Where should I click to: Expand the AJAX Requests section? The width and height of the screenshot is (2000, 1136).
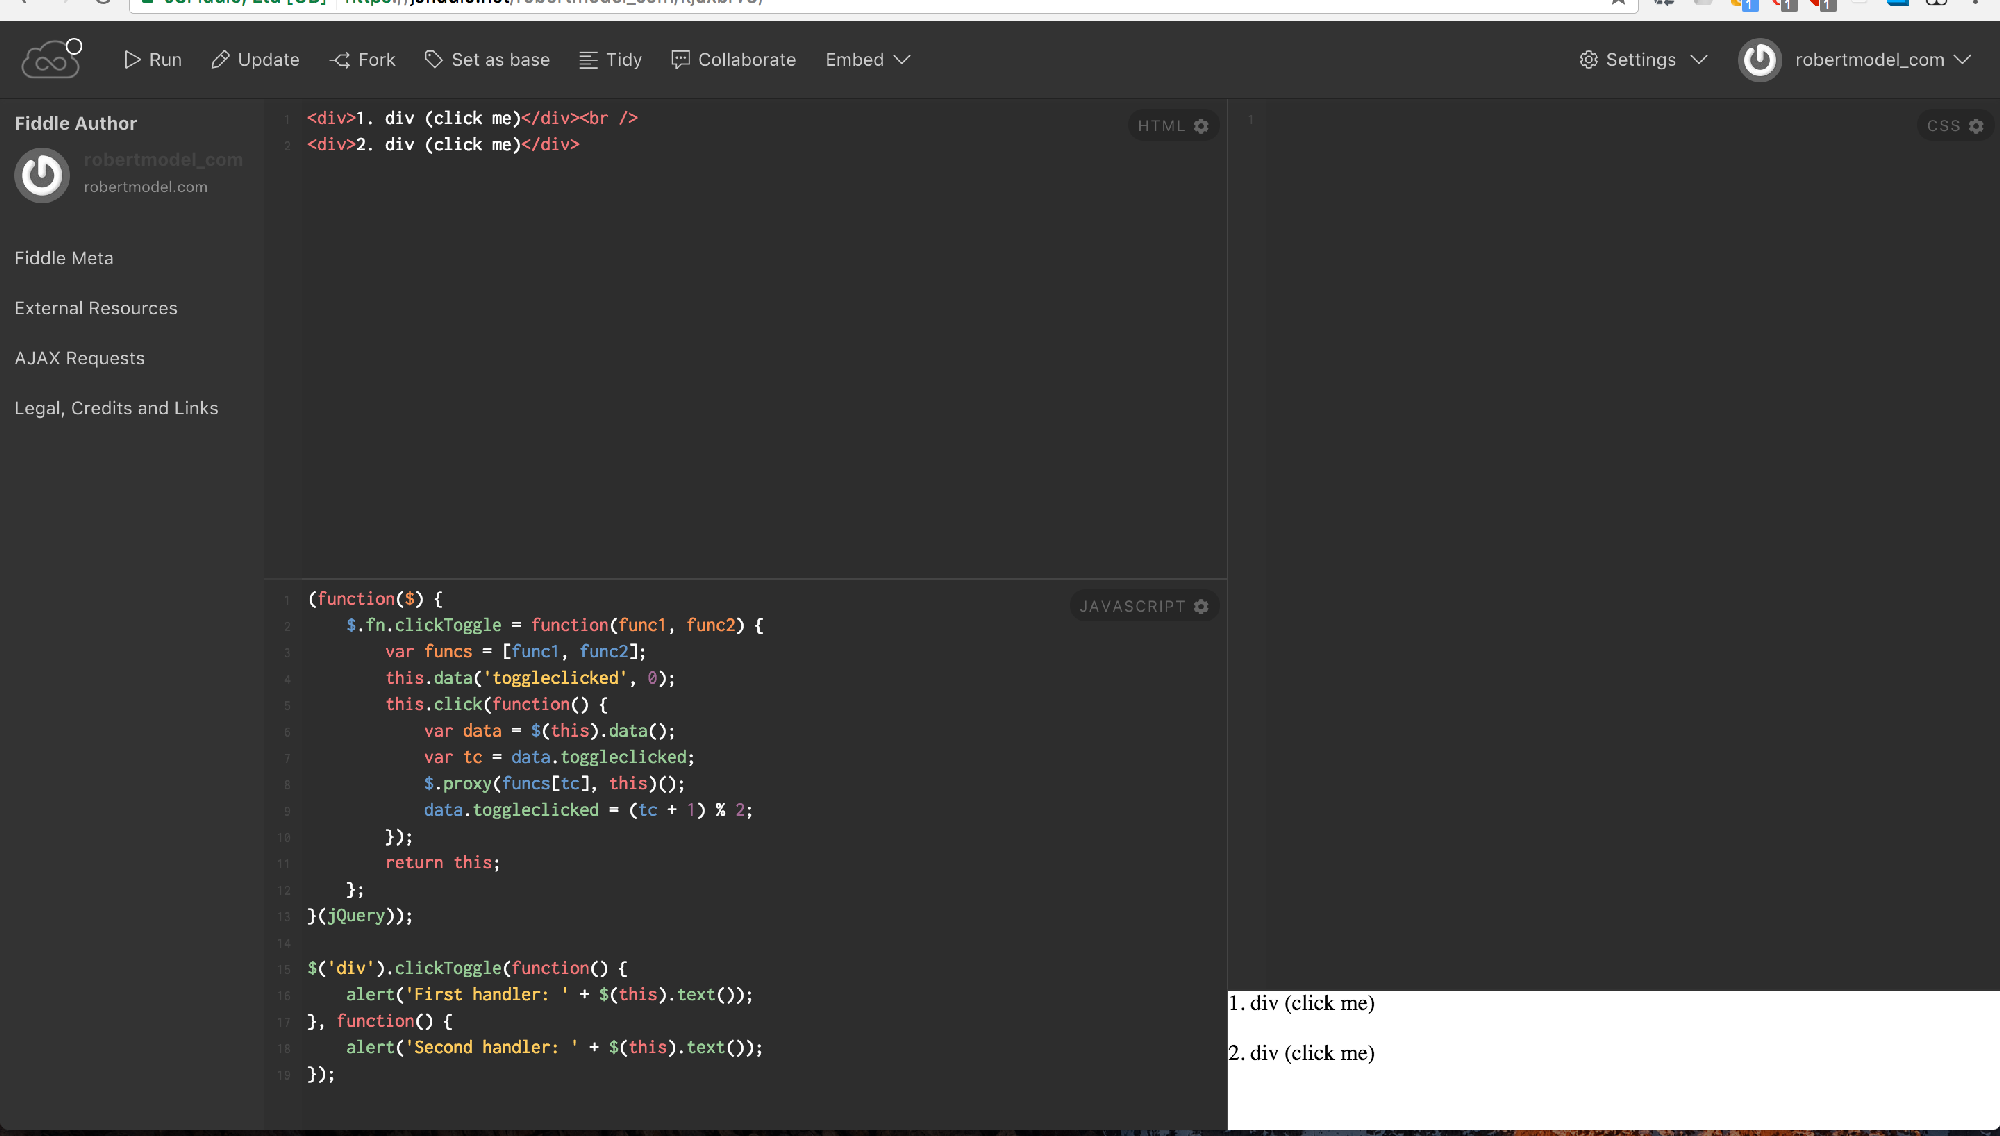(x=79, y=358)
